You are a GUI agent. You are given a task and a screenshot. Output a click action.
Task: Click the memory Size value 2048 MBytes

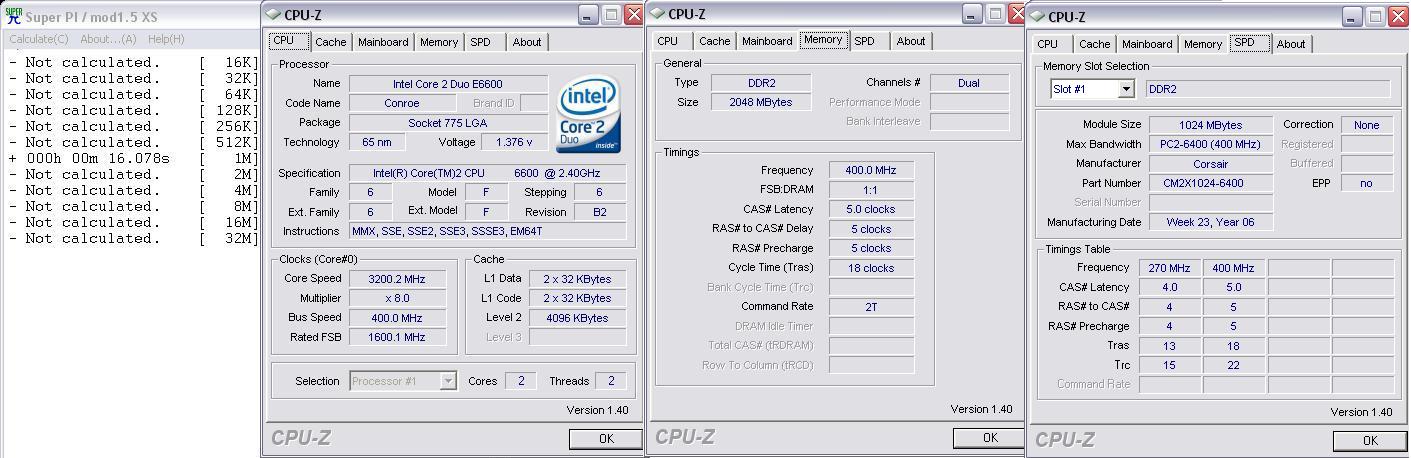point(761,102)
